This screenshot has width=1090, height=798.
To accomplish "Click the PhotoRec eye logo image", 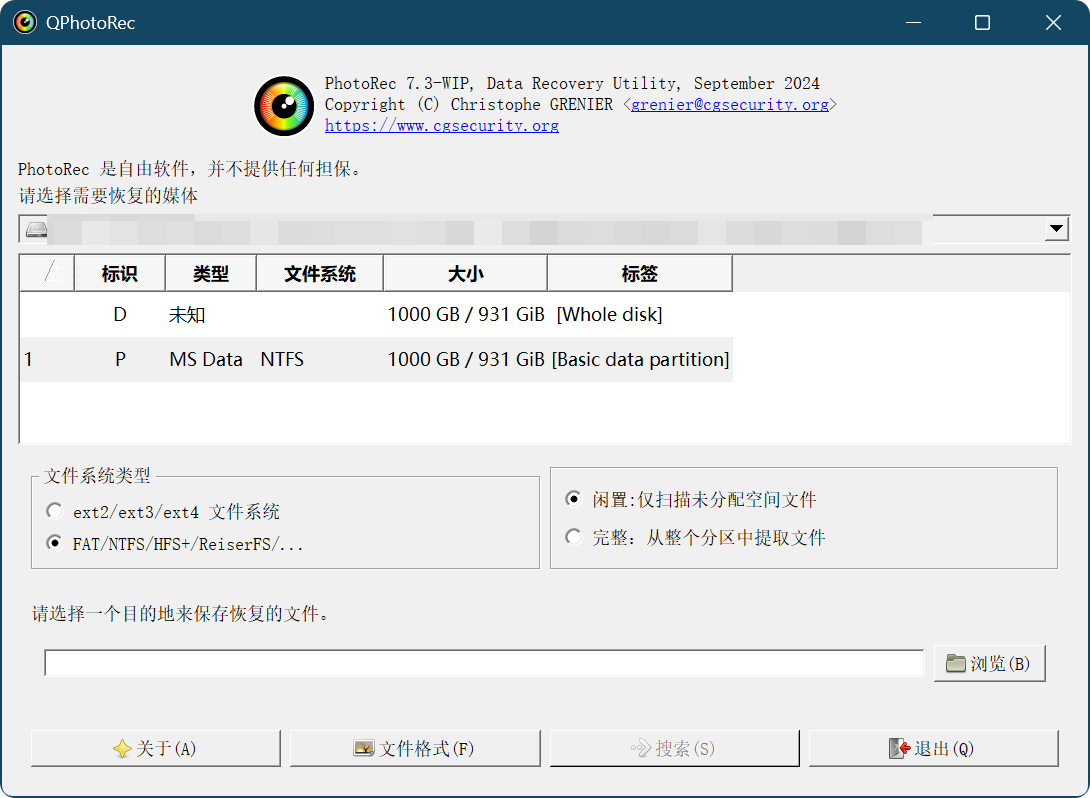I will 284,106.
